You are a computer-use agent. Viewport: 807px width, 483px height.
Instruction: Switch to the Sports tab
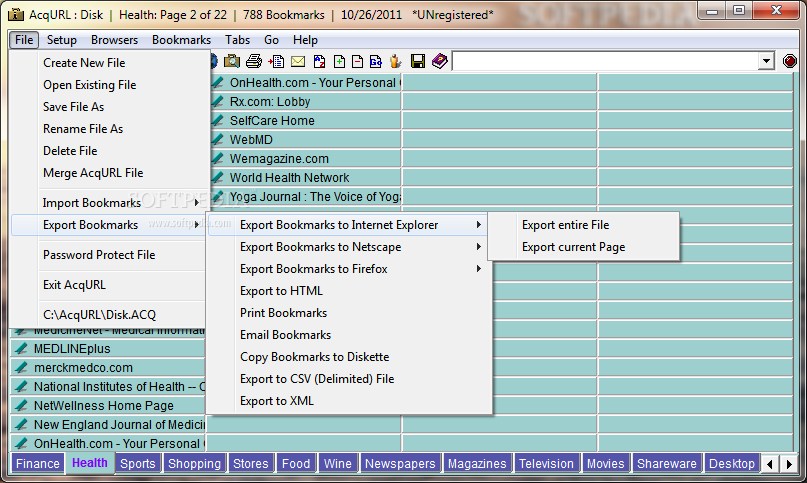137,463
